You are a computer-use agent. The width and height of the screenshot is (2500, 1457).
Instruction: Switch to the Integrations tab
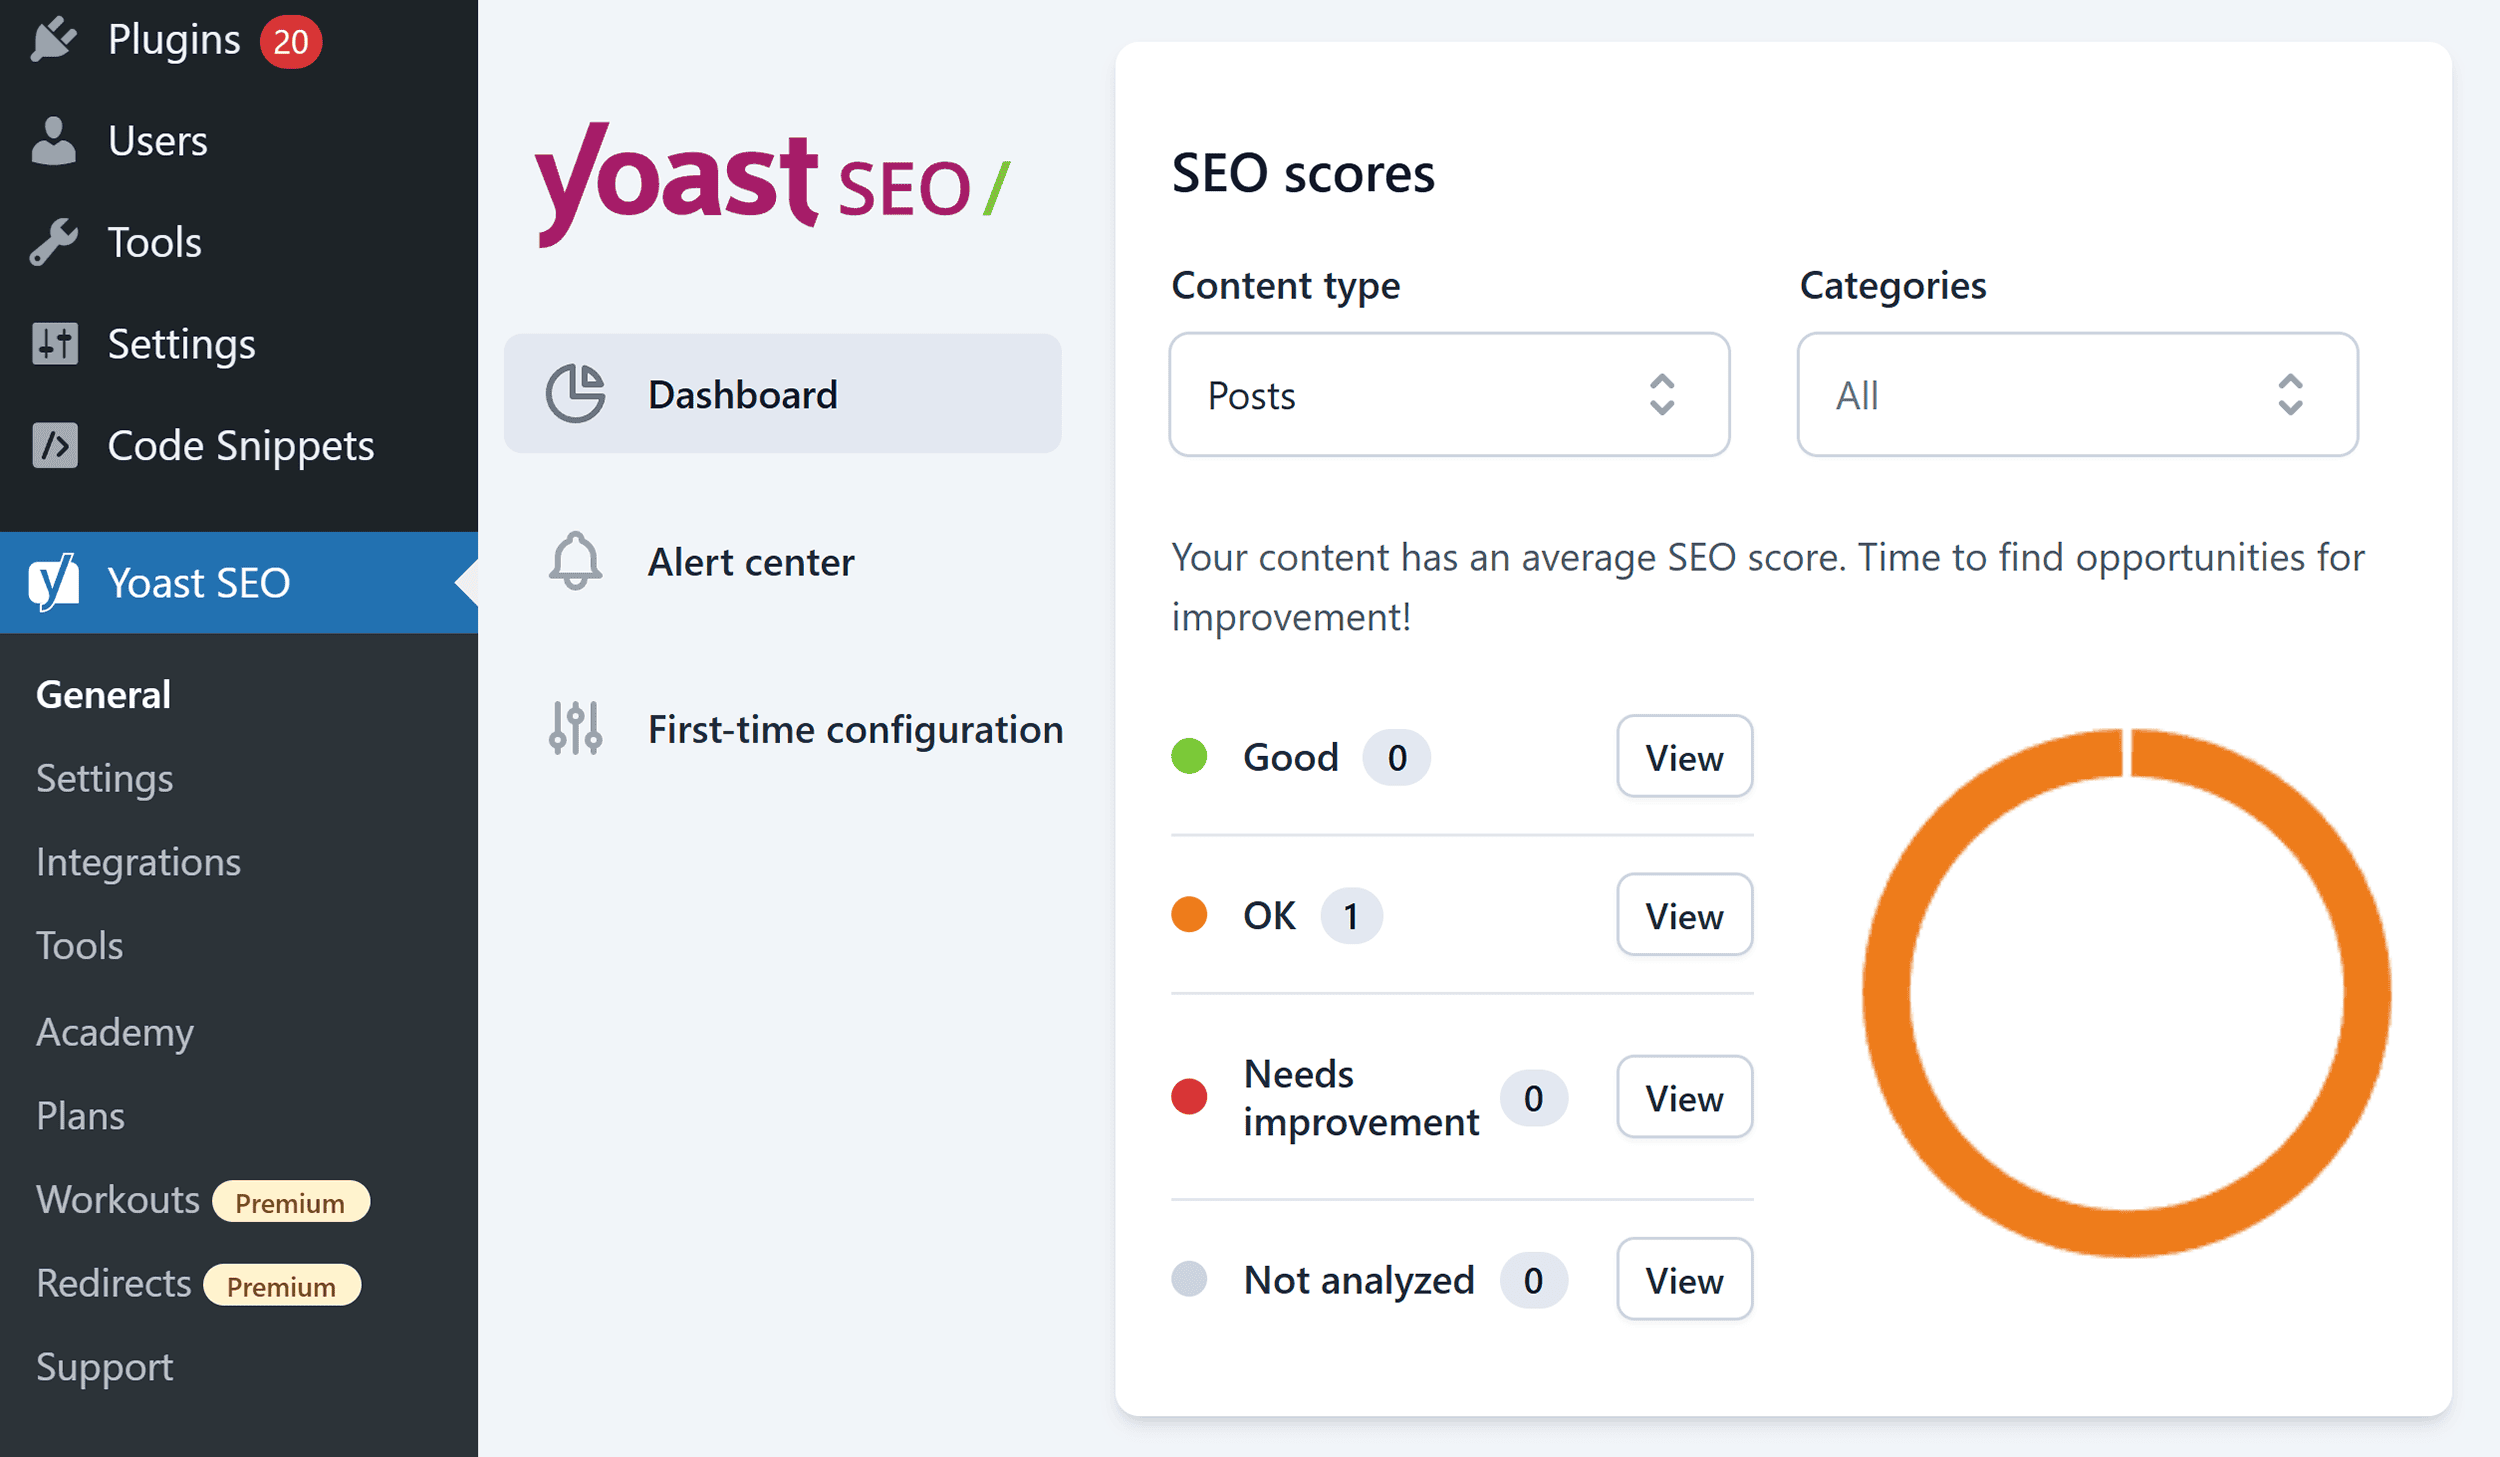point(138,861)
